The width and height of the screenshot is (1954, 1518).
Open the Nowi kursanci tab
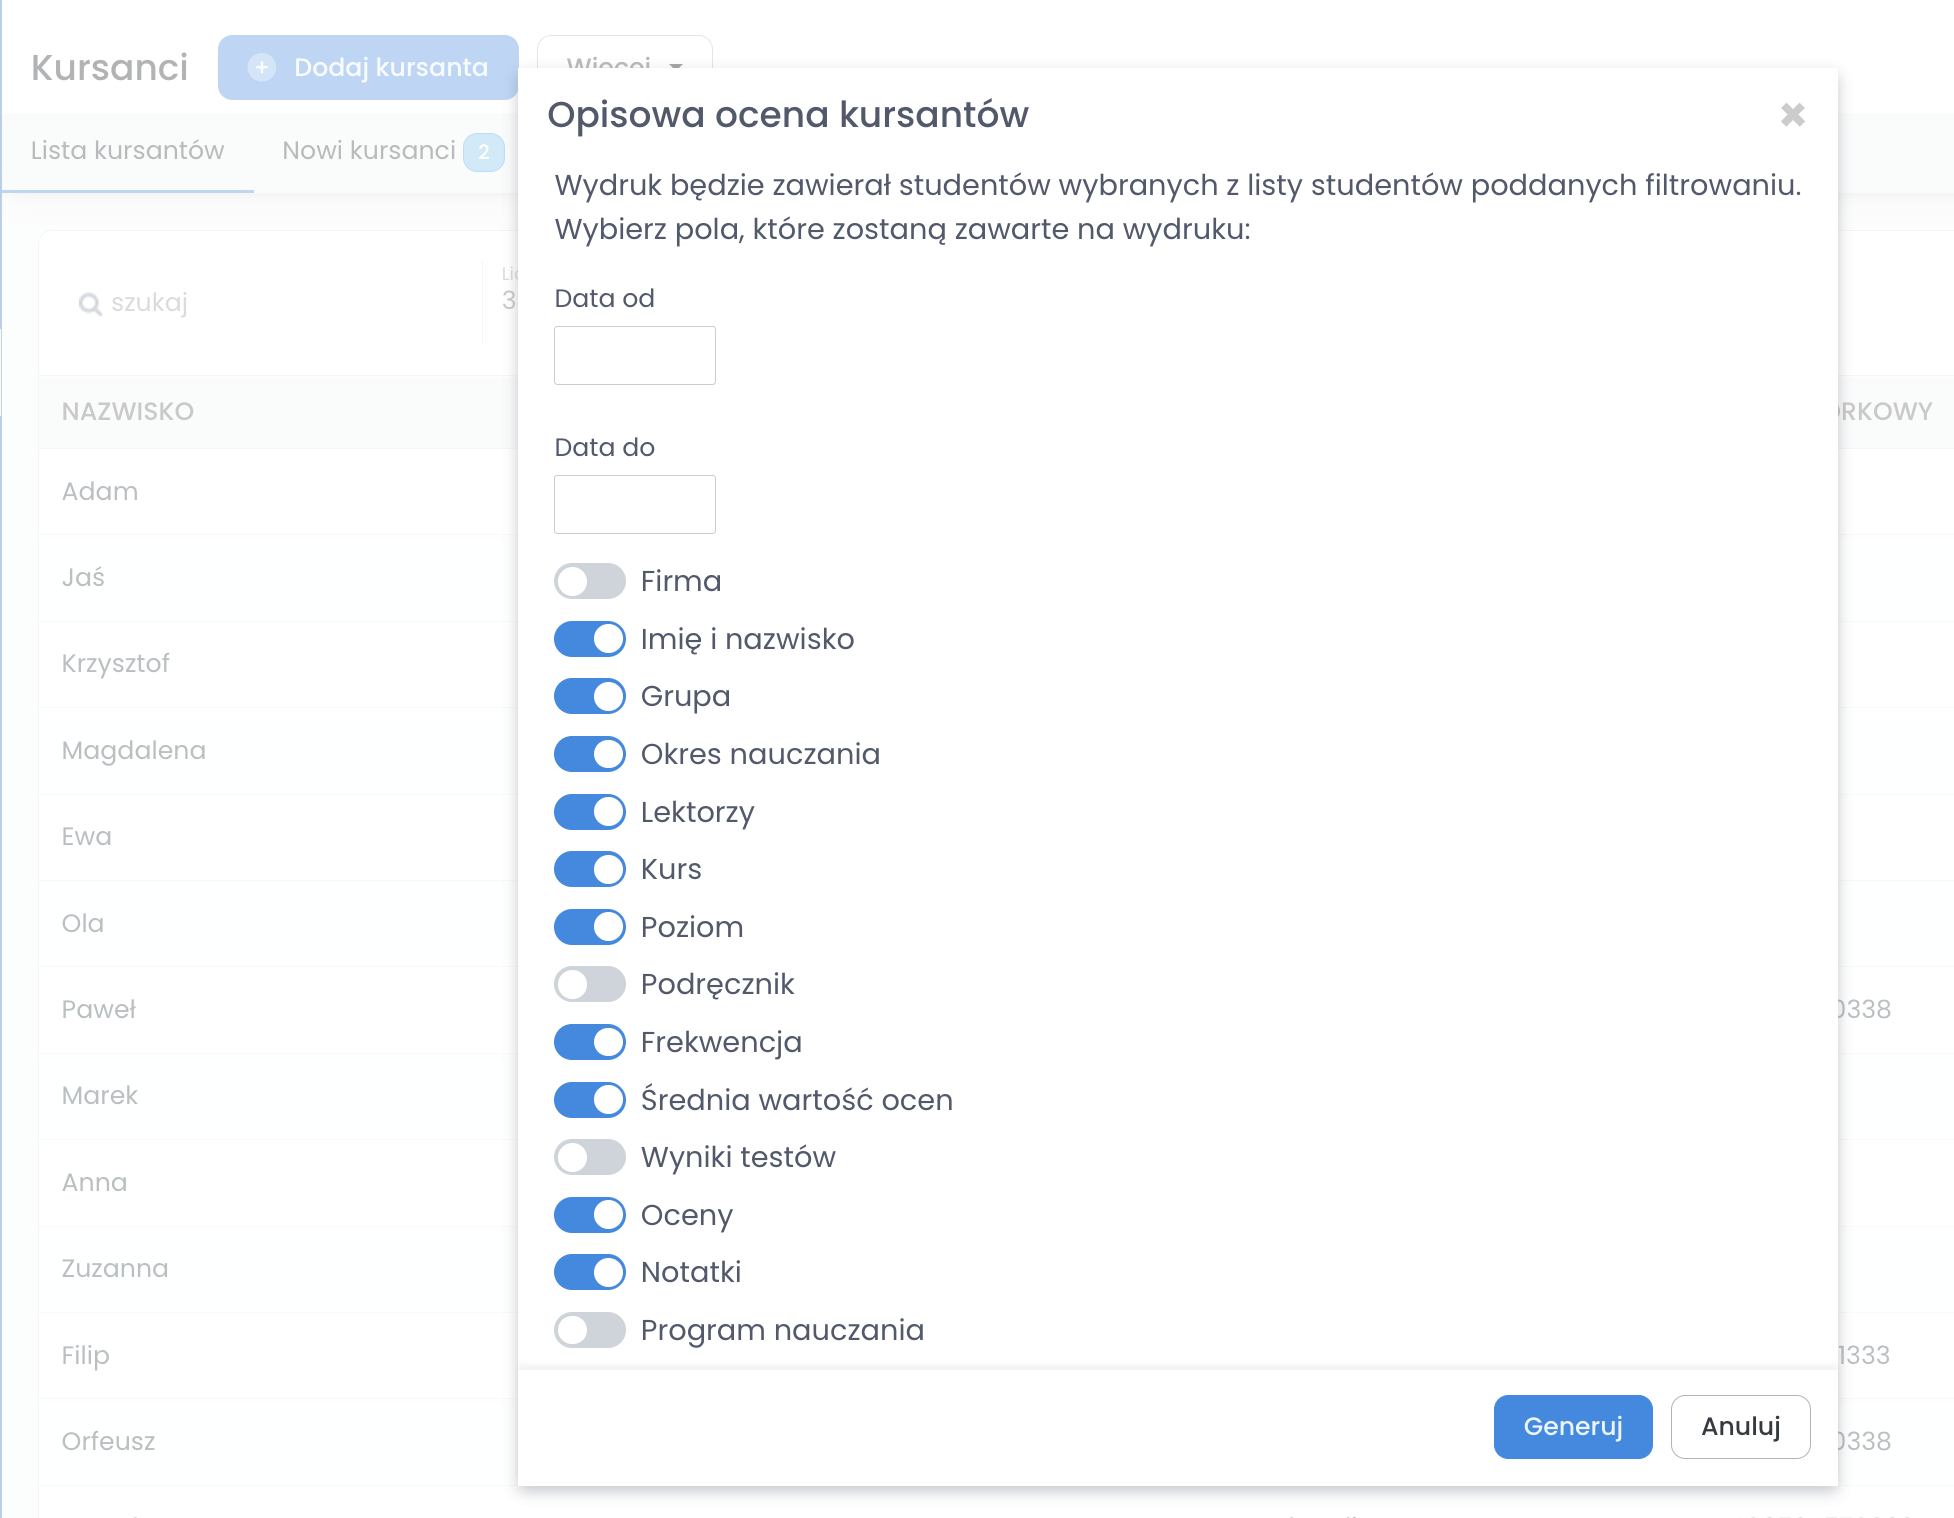369,150
